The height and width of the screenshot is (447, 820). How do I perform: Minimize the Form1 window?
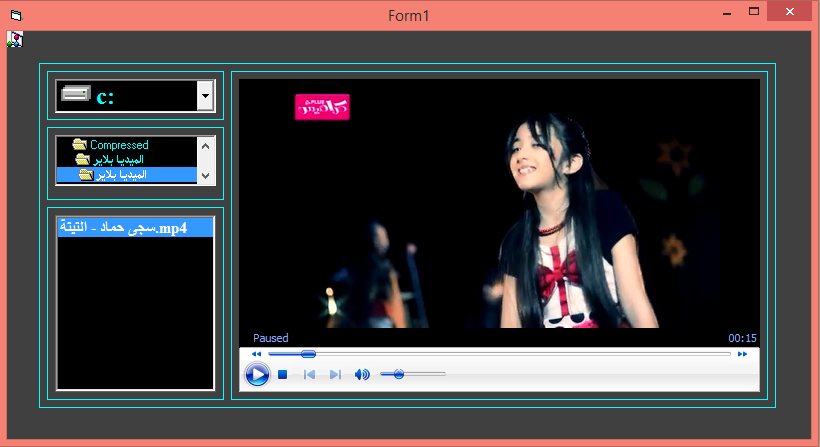727,13
